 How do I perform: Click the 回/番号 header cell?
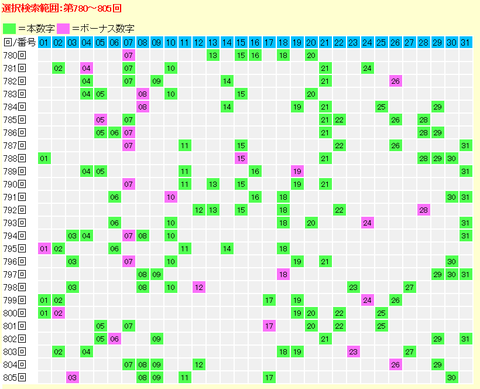[x=19, y=42]
